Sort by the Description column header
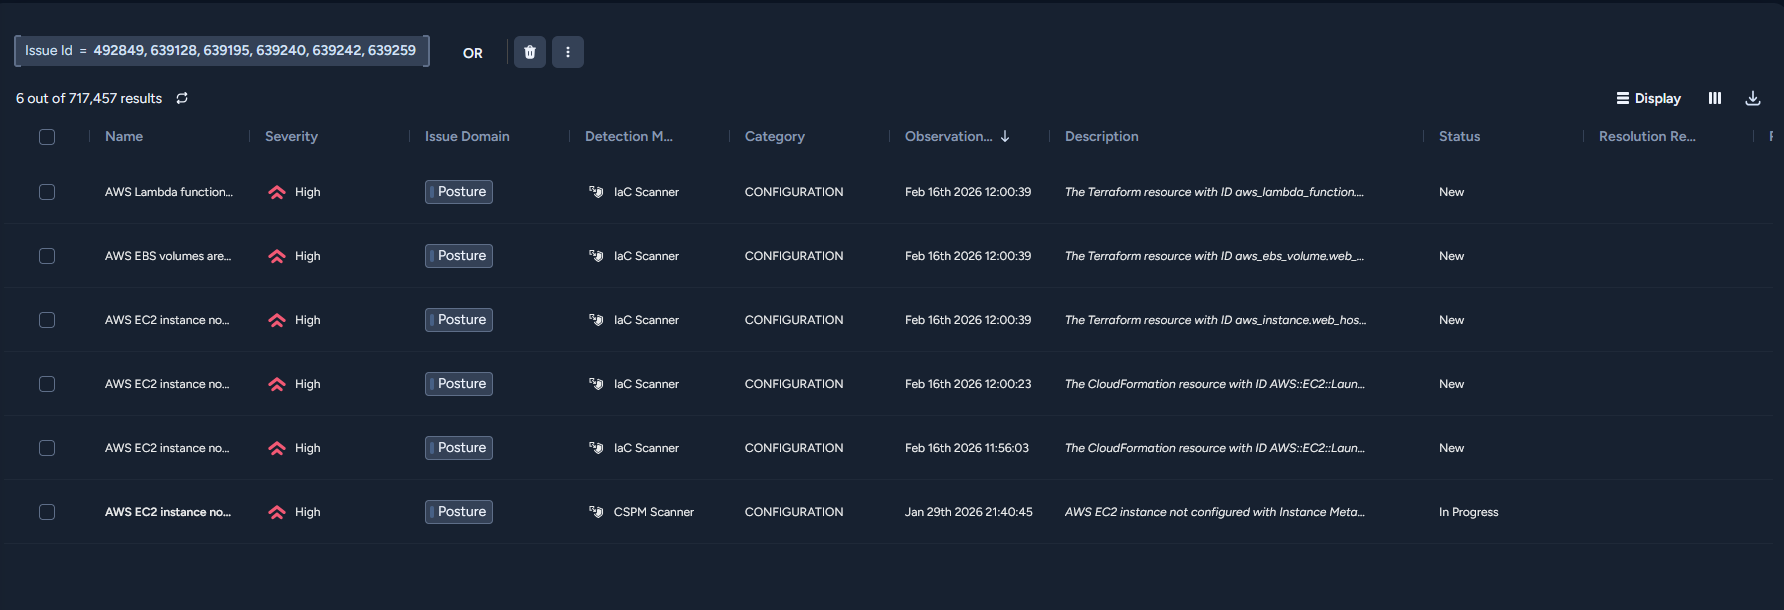1784x610 pixels. click(1102, 136)
